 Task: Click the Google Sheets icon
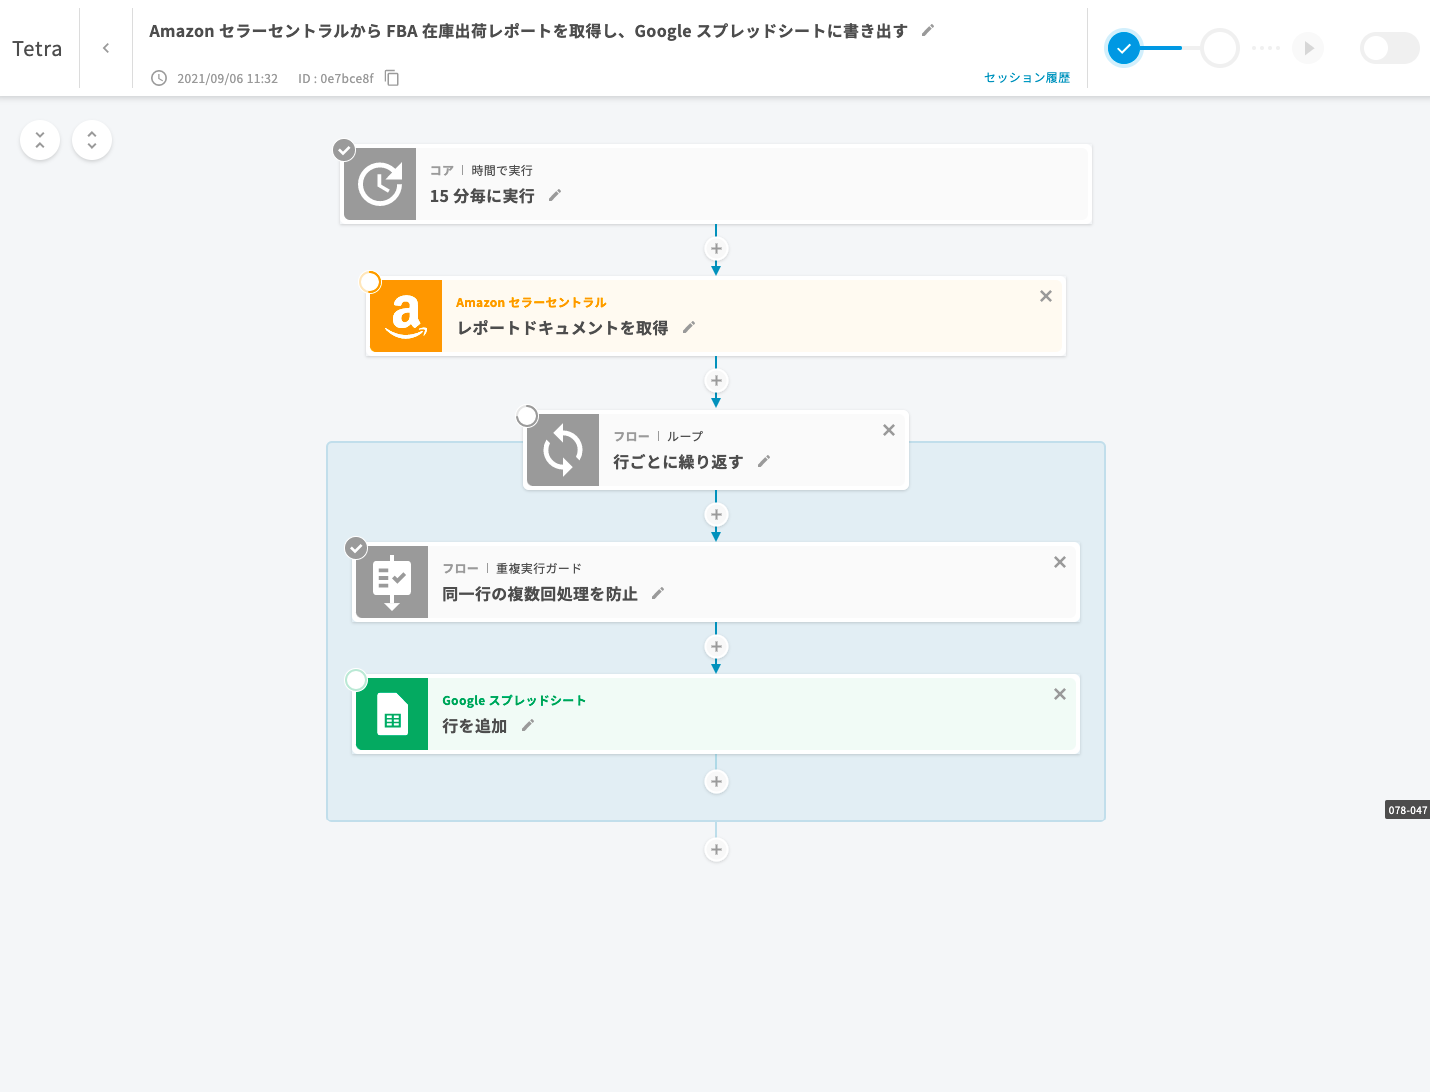point(392,714)
